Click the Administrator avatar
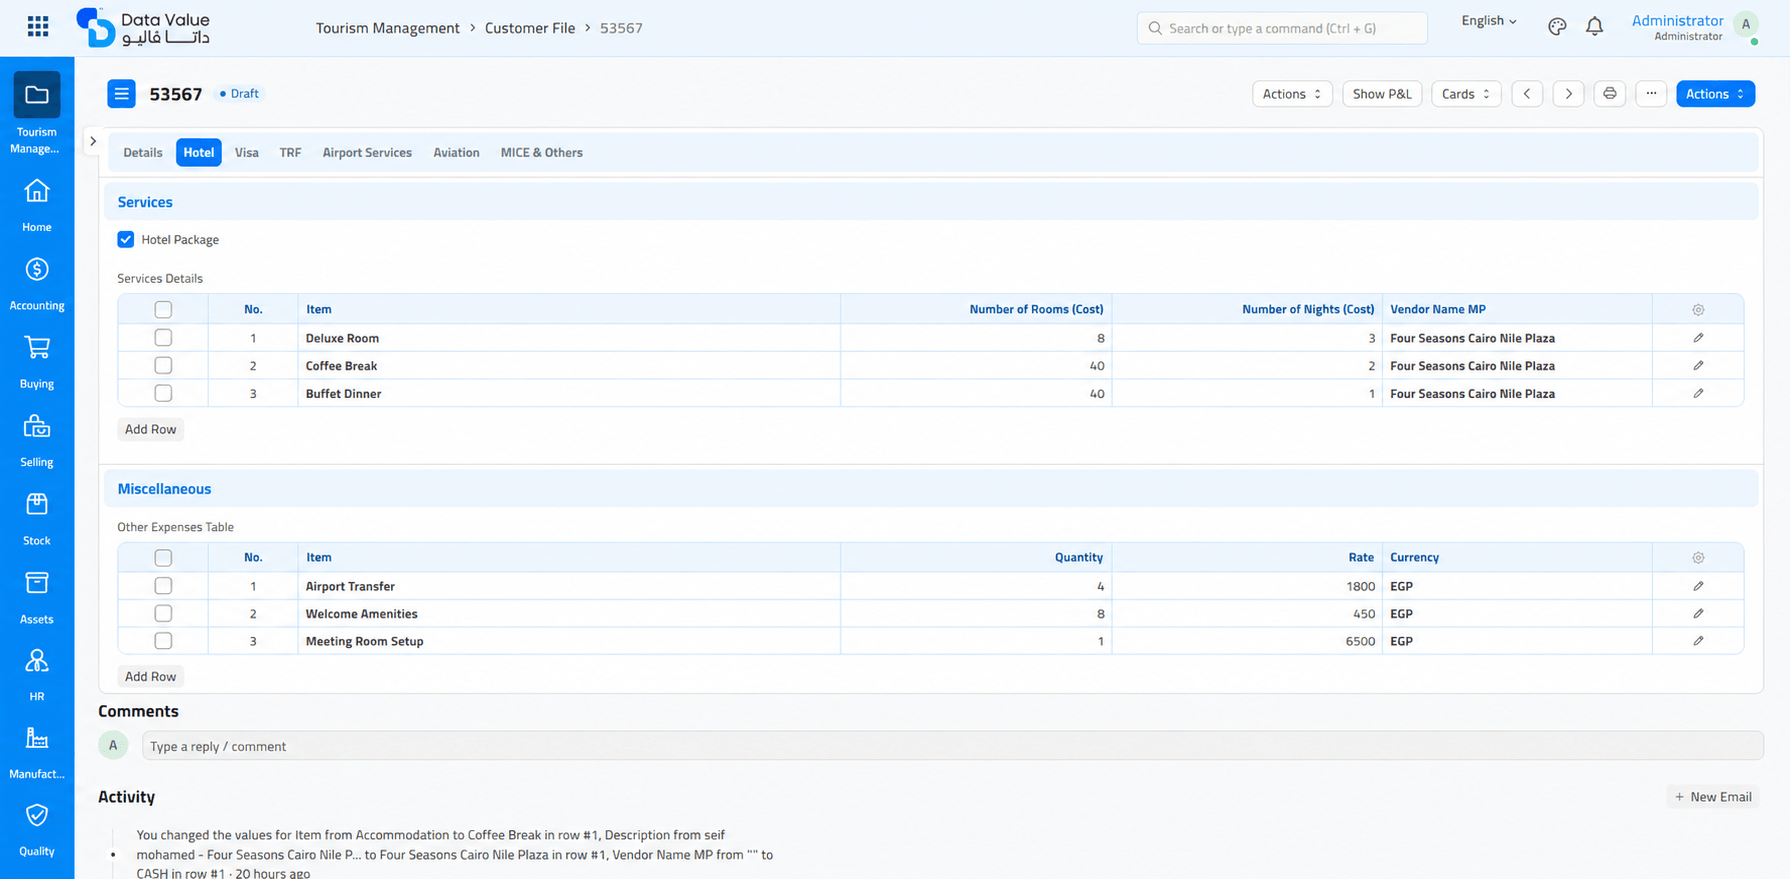 (1746, 25)
